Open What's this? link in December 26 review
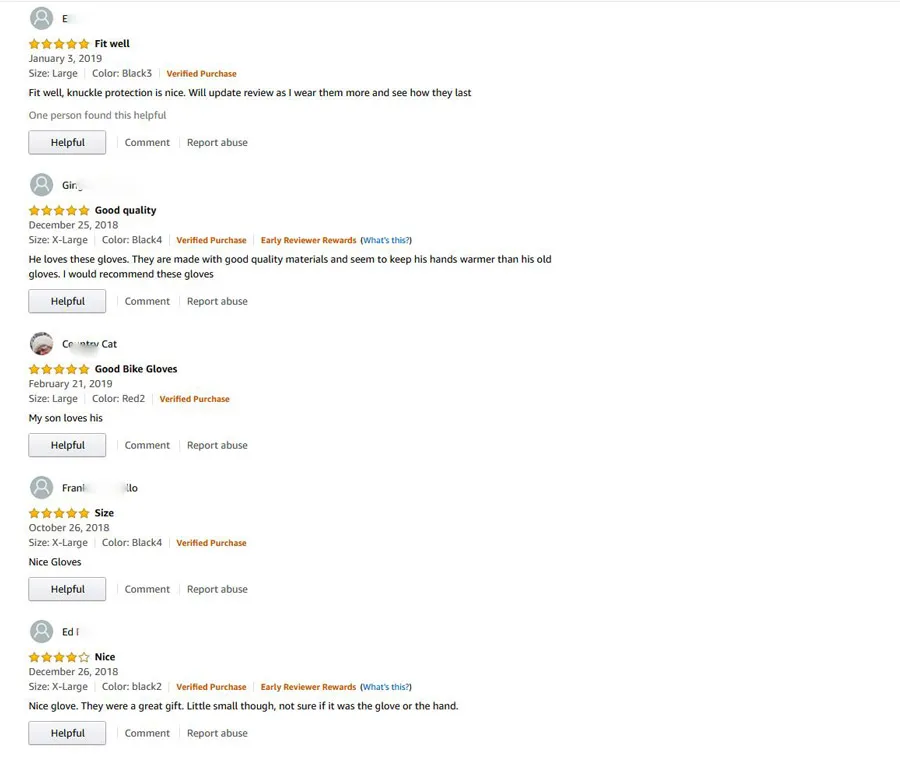The width and height of the screenshot is (900, 758). pos(386,687)
